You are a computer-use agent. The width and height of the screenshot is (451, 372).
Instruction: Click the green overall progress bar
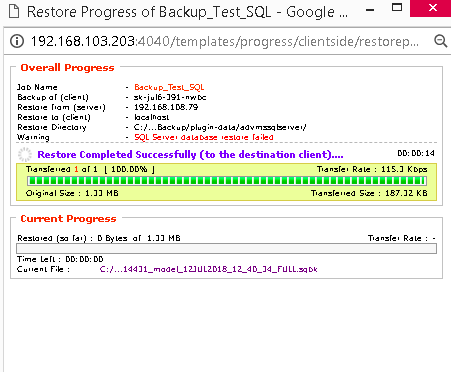(x=227, y=181)
